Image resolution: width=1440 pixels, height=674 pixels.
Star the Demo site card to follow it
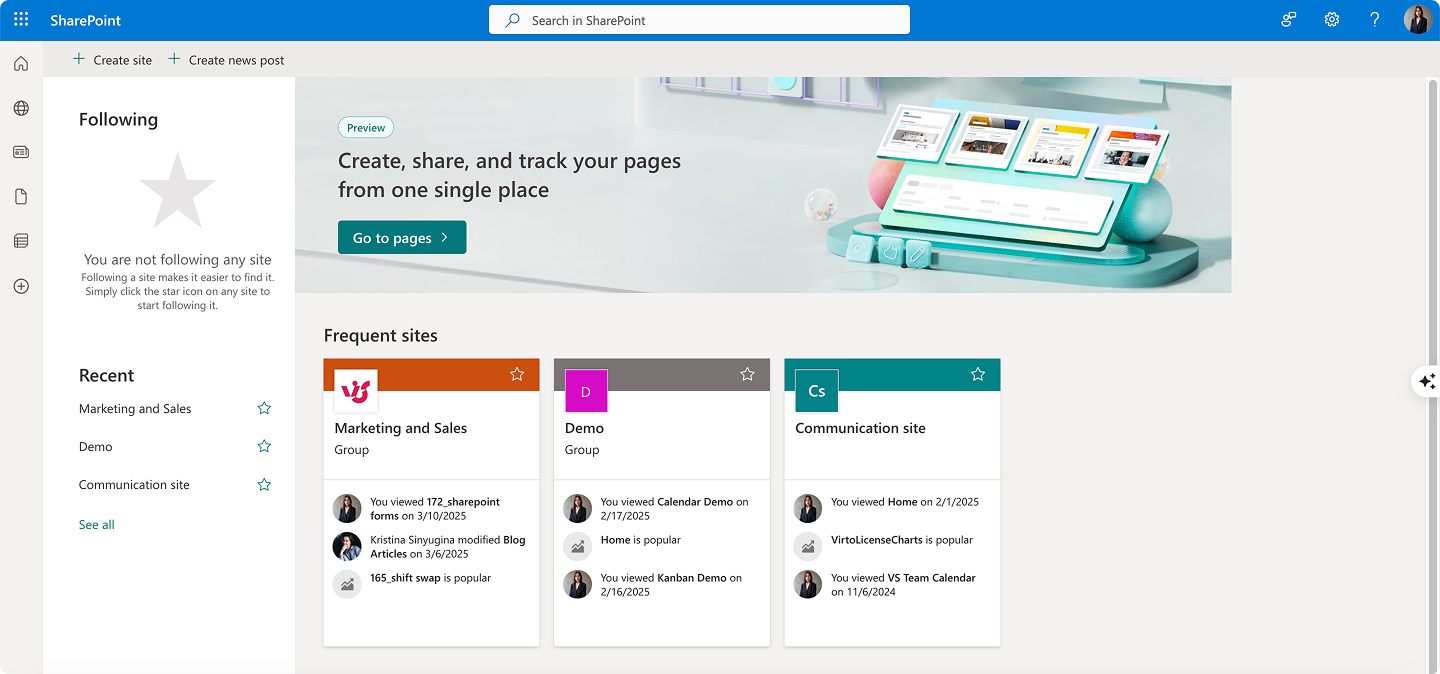[x=747, y=374]
